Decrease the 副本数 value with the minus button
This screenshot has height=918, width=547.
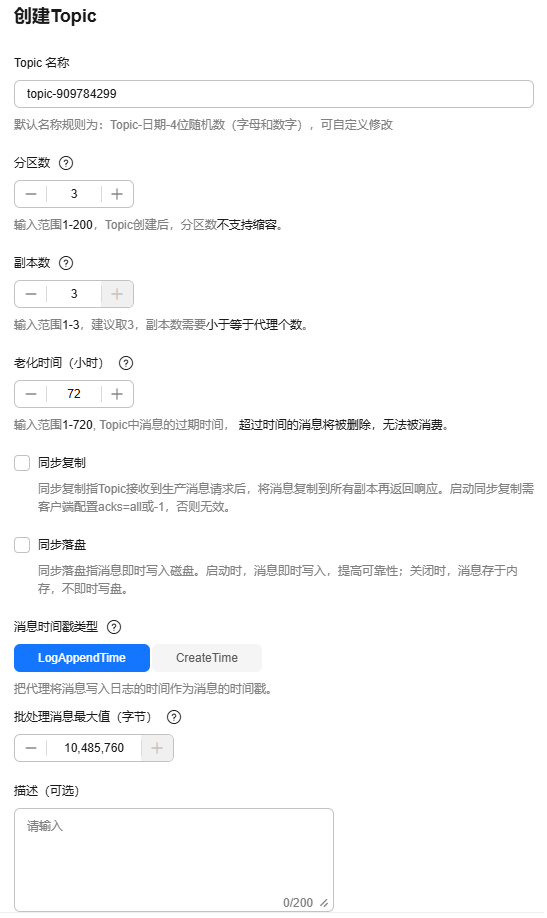coord(31,294)
